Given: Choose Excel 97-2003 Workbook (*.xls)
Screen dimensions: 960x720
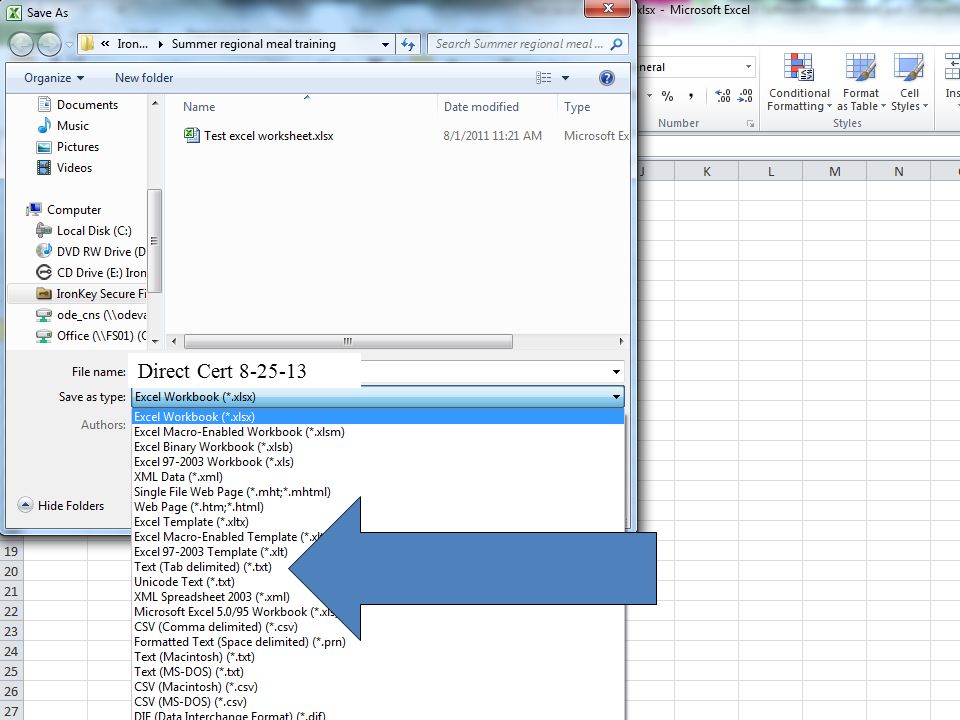Looking at the screenshot, I should click(x=378, y=462).
